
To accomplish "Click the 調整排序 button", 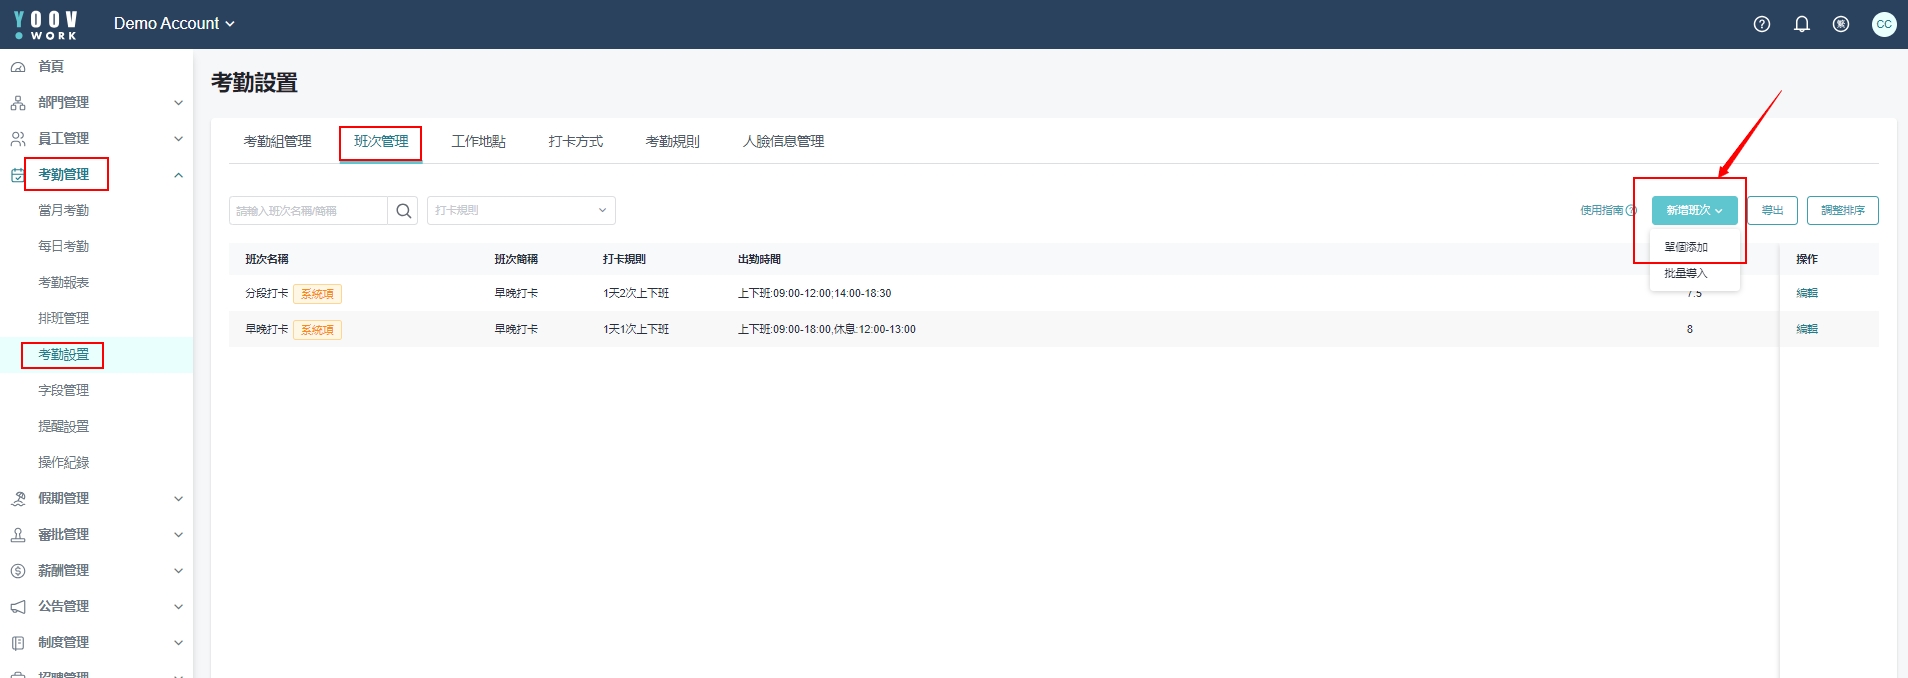I will 1842,211.
